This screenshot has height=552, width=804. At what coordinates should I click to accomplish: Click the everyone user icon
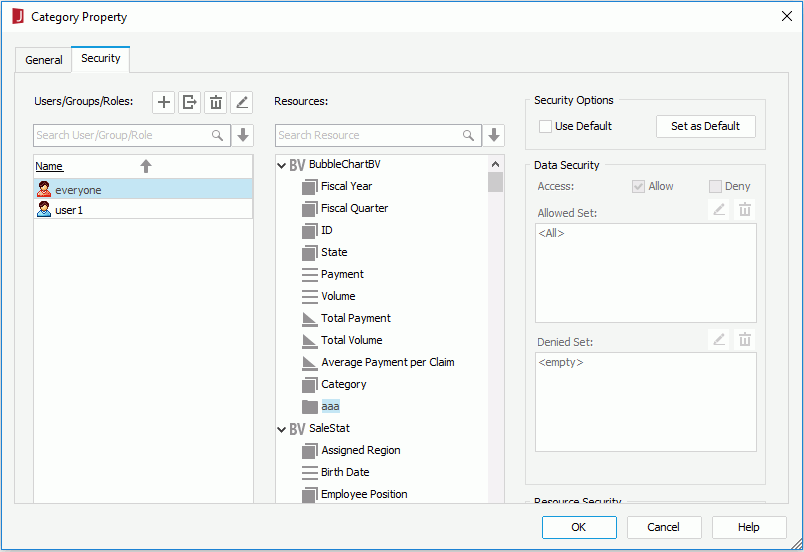[44, 189]
